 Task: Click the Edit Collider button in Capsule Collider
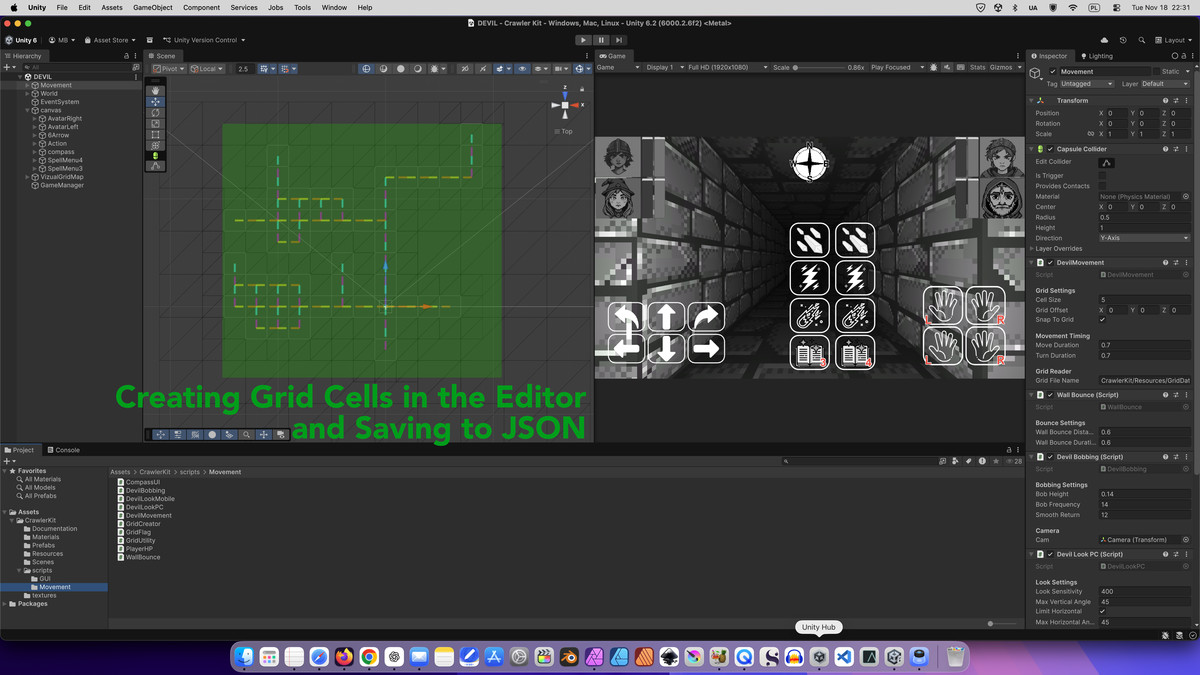tap(1107, 162)
